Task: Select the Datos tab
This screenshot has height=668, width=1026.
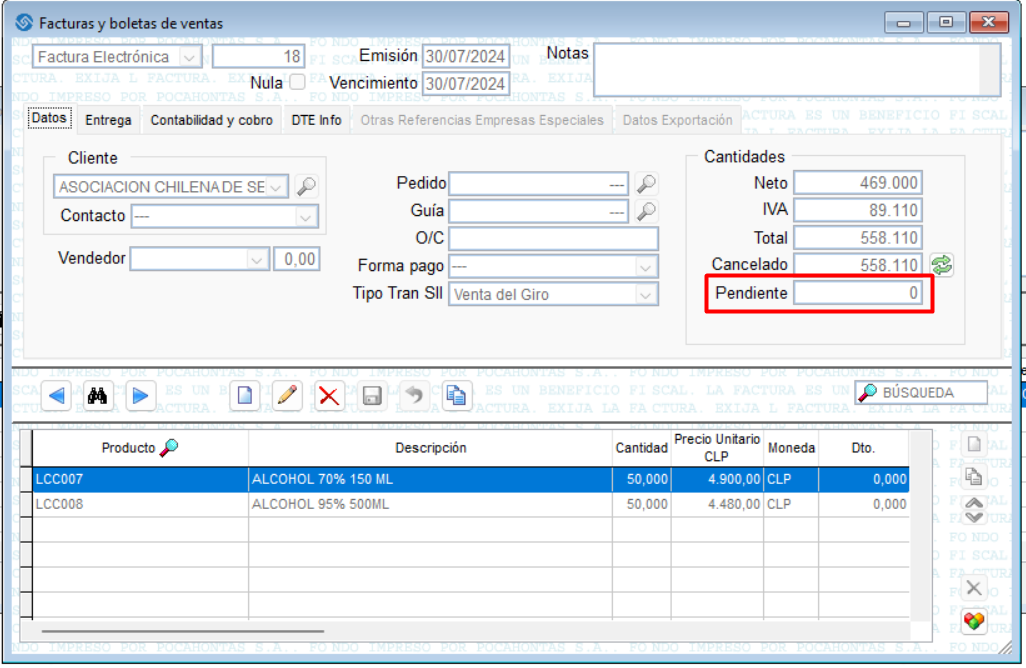Action: click(49, 118)
